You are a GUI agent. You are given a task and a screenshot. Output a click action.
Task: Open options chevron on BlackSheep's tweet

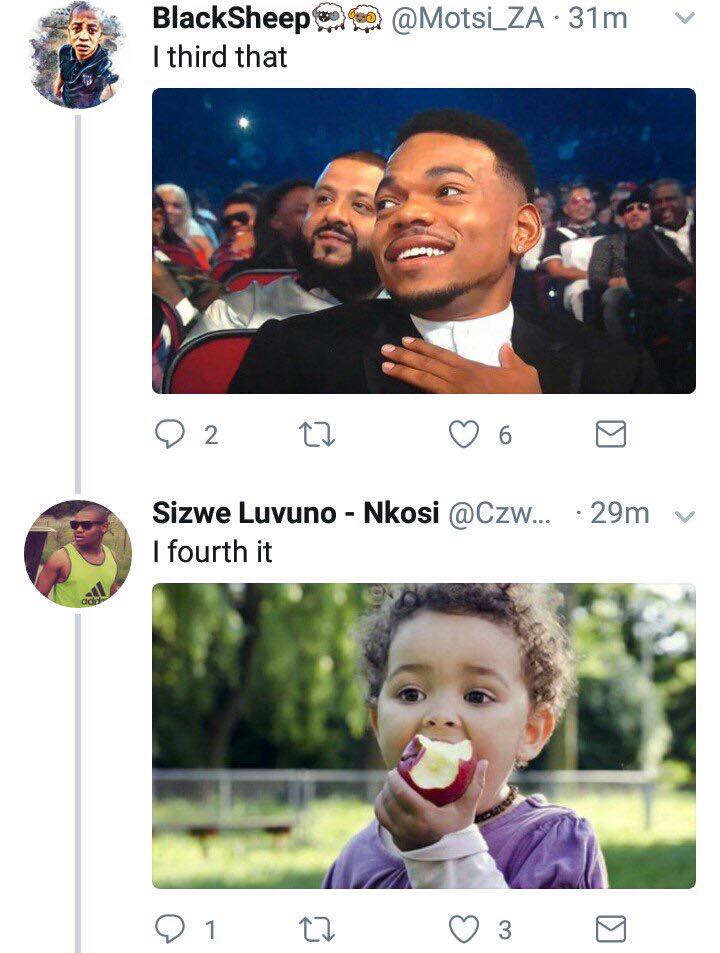click(685, 18)
